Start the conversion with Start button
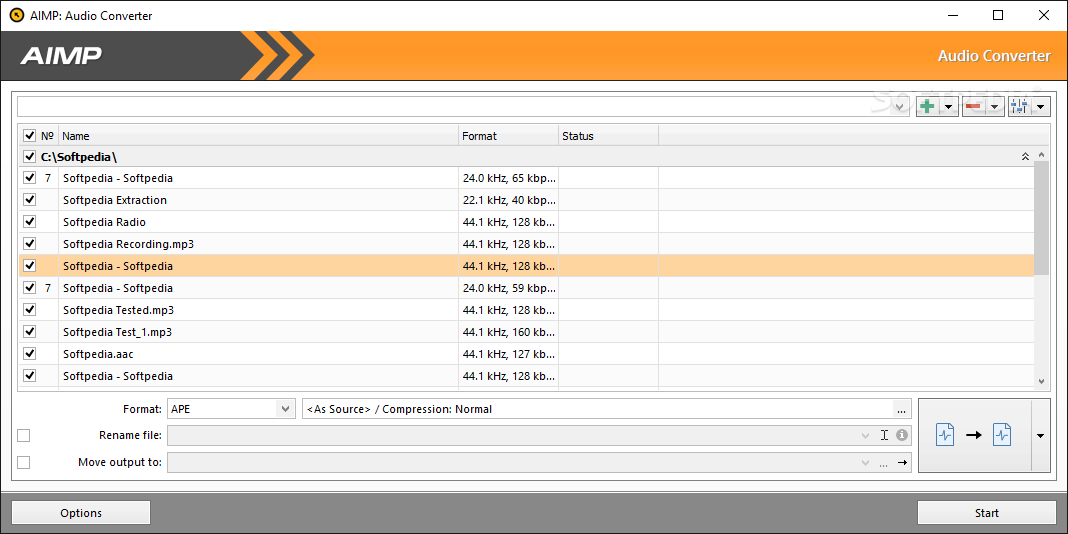Image resolution: width=1068 pixels, height=534 pixels. point(987,513)
